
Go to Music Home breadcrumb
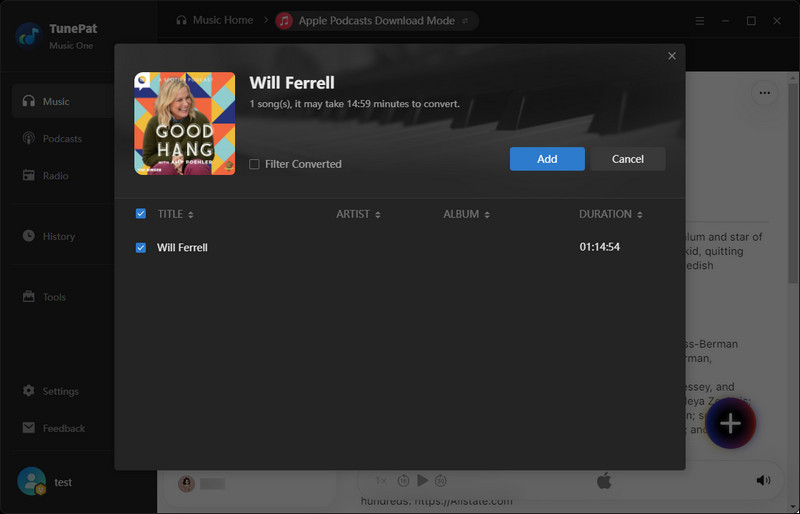click(x=215, y=20)
